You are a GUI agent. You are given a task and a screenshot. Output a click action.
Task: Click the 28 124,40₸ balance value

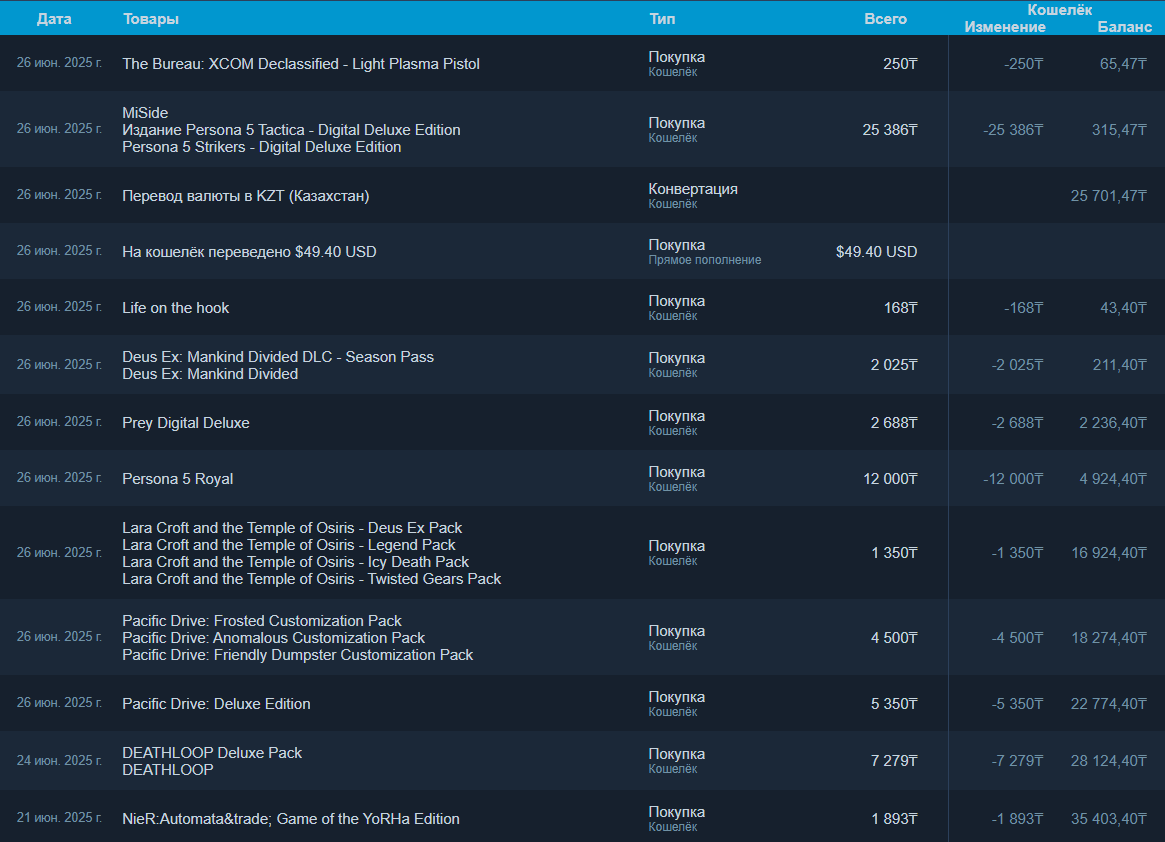click(x=1108, y=761)
